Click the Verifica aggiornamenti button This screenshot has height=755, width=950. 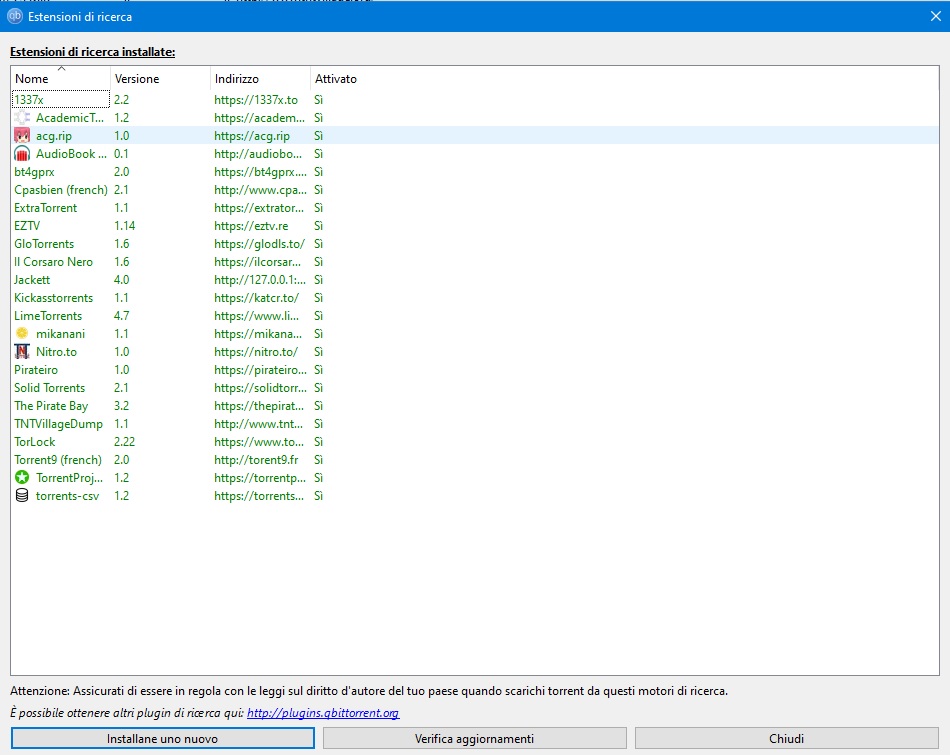(474, 739)
